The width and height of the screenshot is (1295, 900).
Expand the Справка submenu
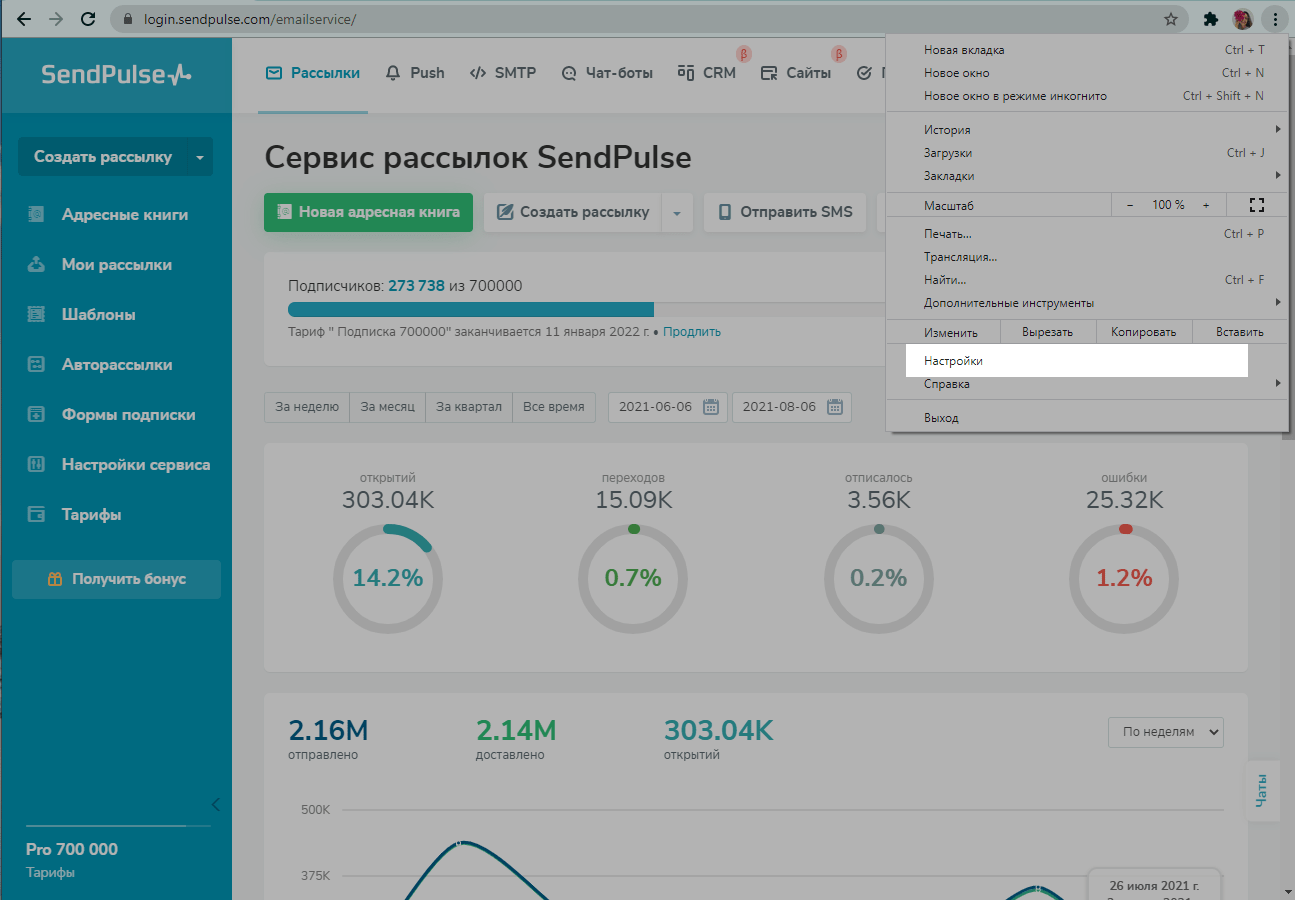(1086, 384)
